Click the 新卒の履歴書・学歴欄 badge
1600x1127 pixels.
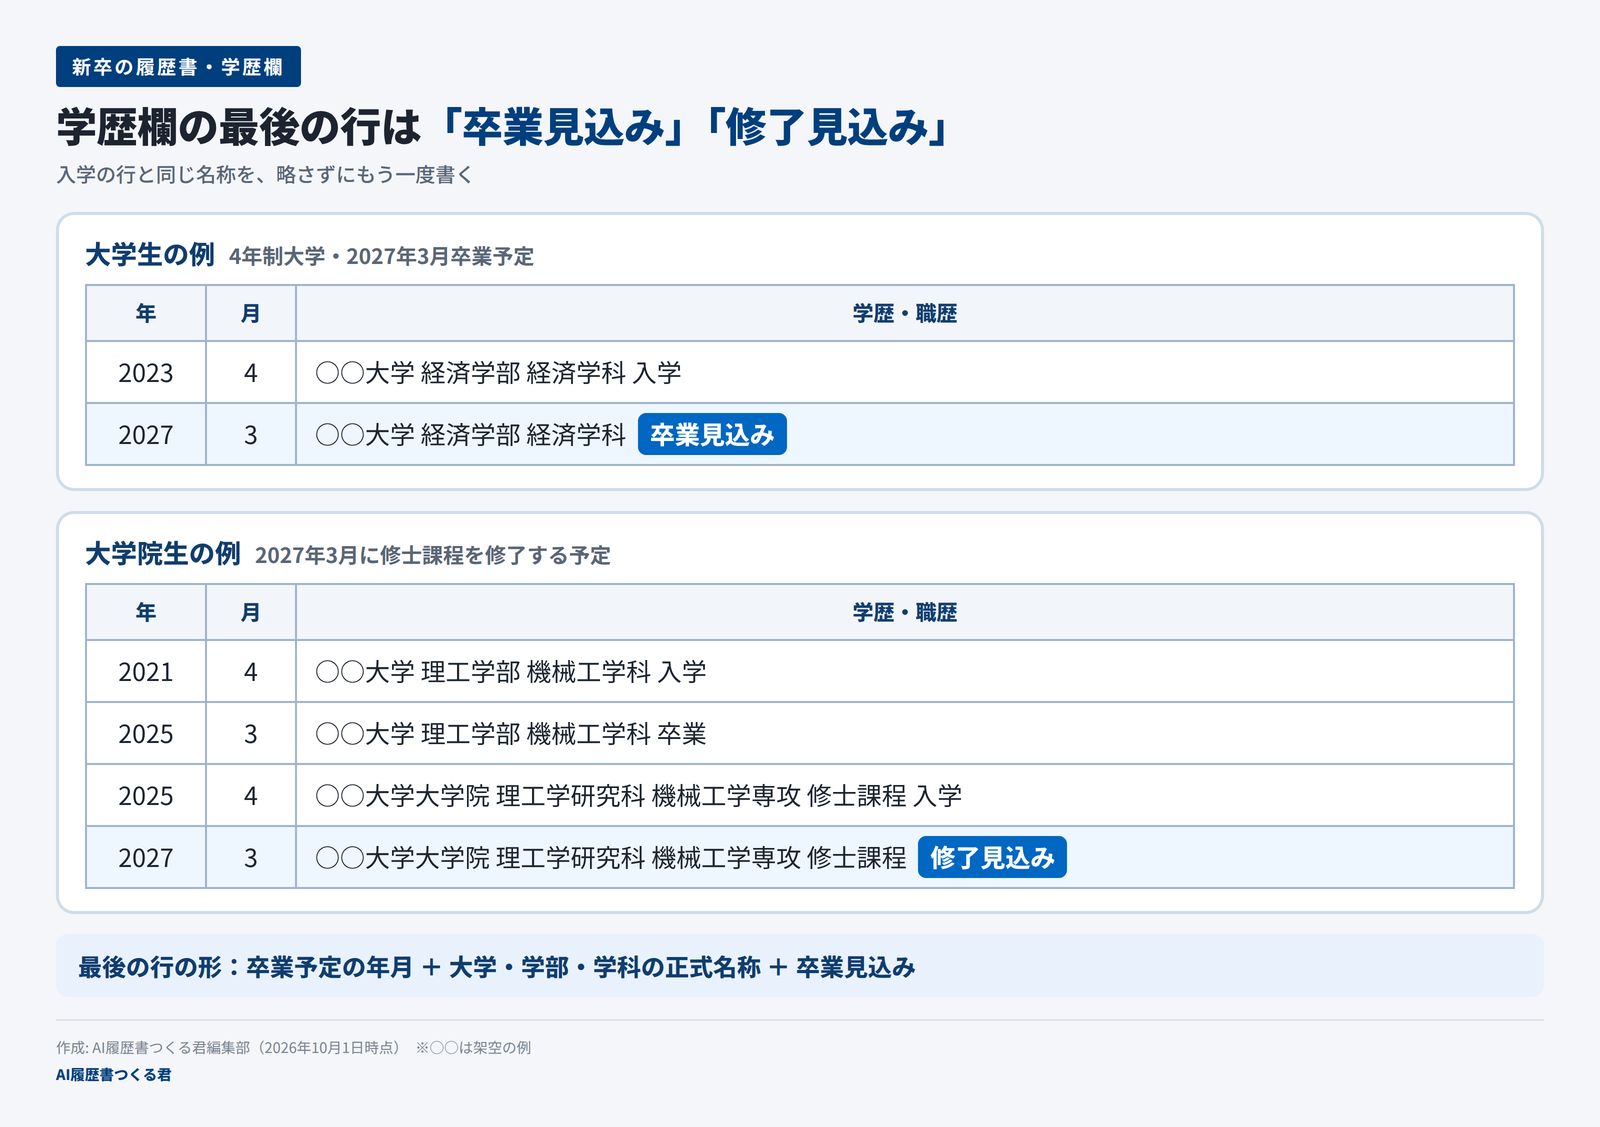[178, 67]
